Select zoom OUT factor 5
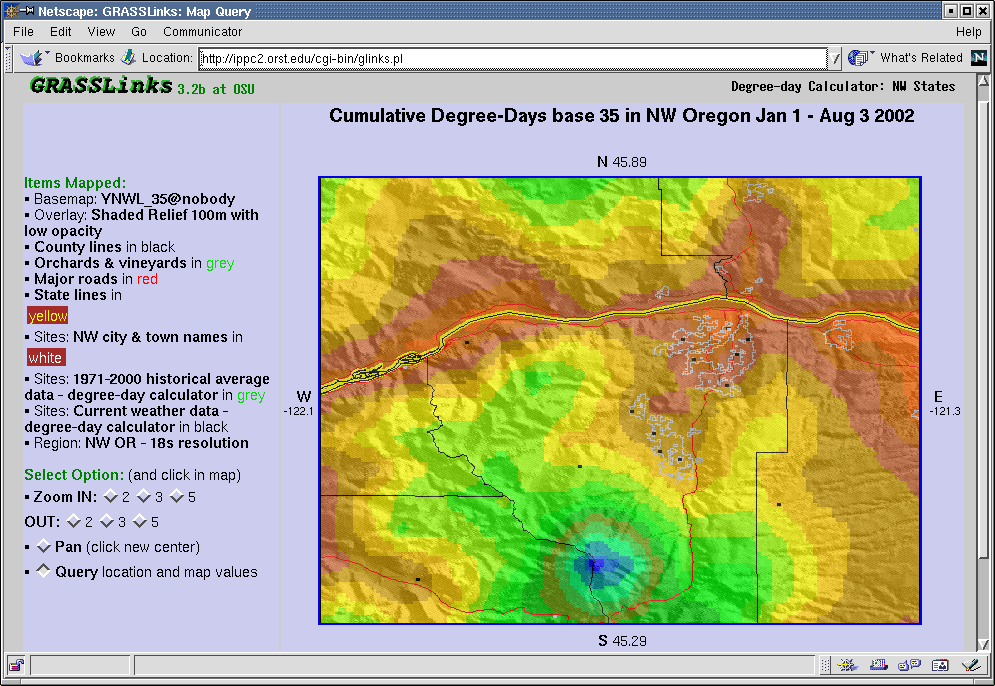Image resolution: width=995 pixels, height=686 pixels. 140,521
